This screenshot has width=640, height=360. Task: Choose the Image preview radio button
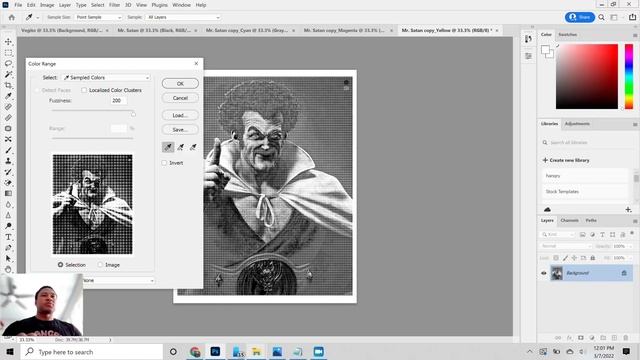pos(100,265)
